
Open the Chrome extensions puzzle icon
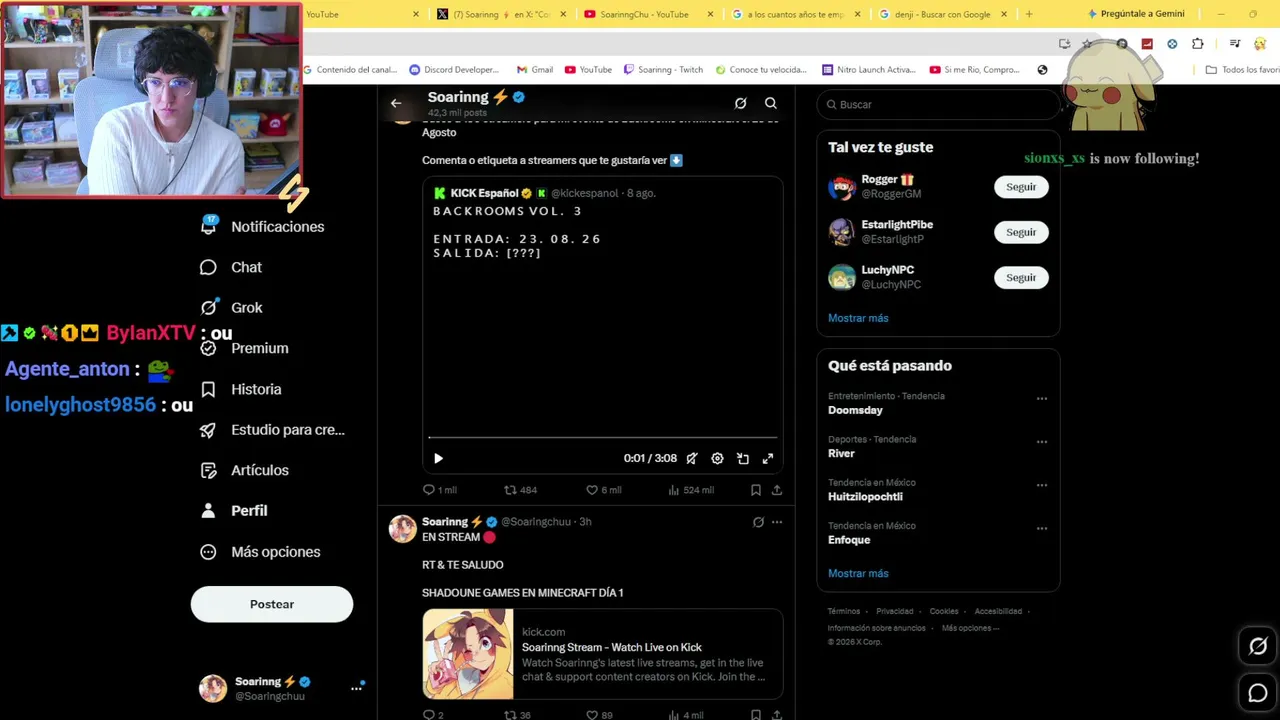click(1198, 44)
